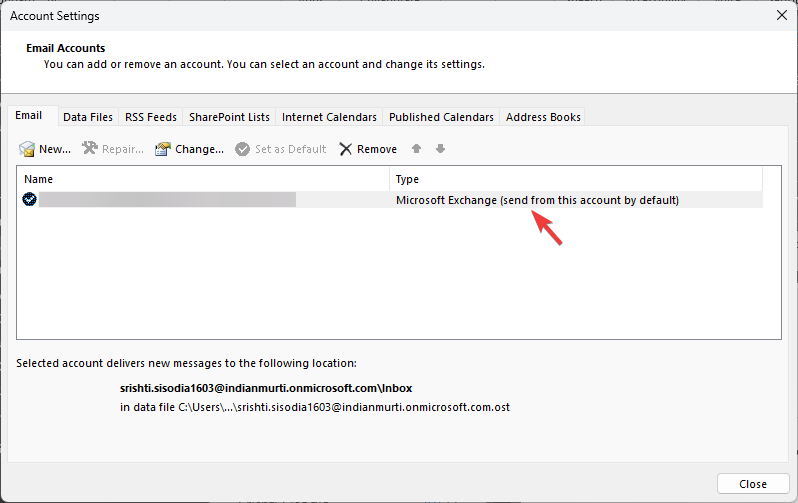This screenshot has height=503, width=798.
Task: Click the Repair... label
Action: [x=123, y=149]
